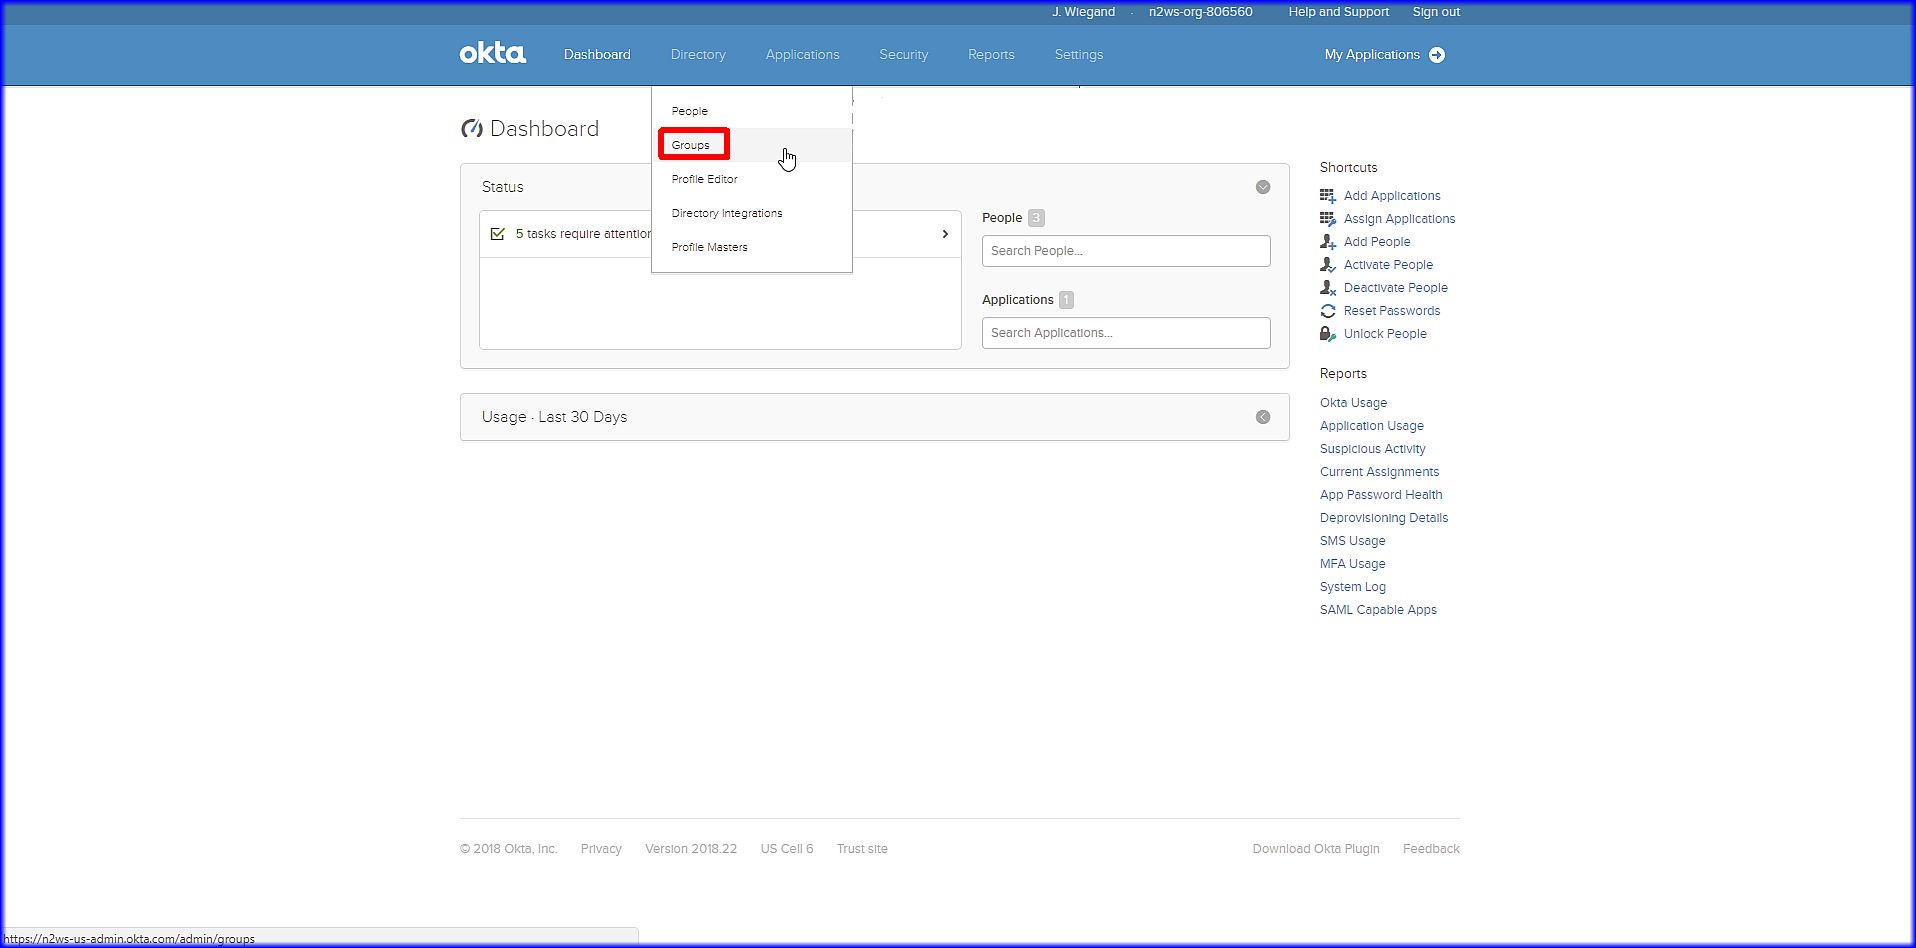Click the Dashboard gauge icon
Viewport: 1916px width, 948px height.
471,129
